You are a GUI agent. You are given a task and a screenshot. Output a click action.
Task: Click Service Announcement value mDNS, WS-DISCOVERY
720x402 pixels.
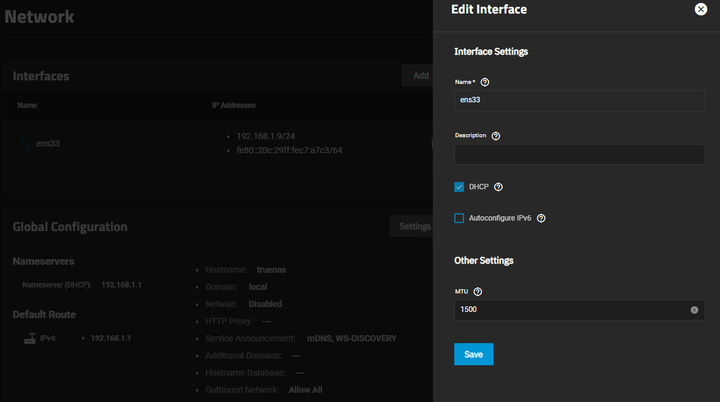coord(351,339)
